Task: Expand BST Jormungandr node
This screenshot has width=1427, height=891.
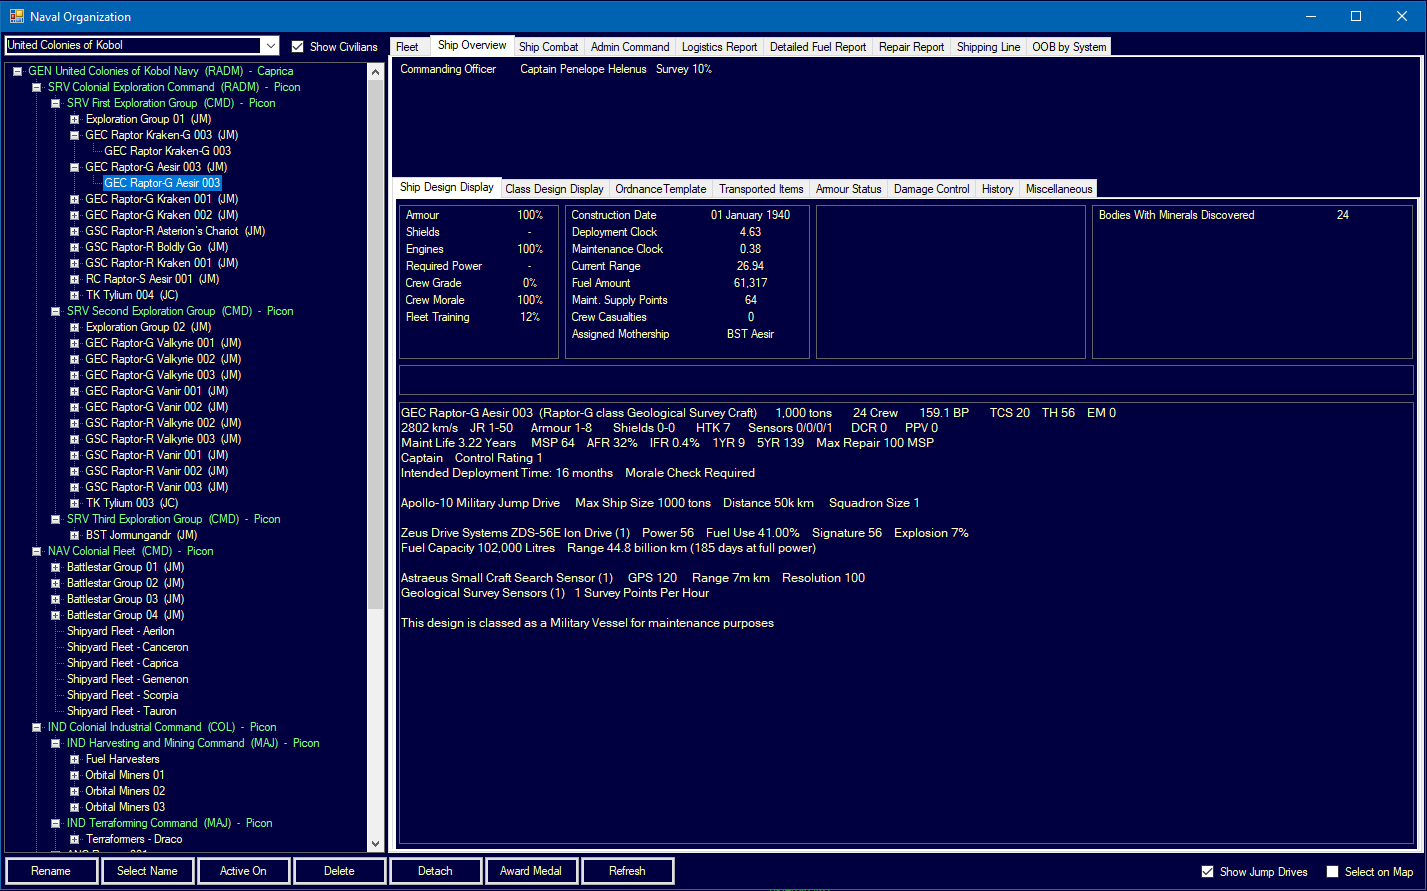Action: click(74, 535)
